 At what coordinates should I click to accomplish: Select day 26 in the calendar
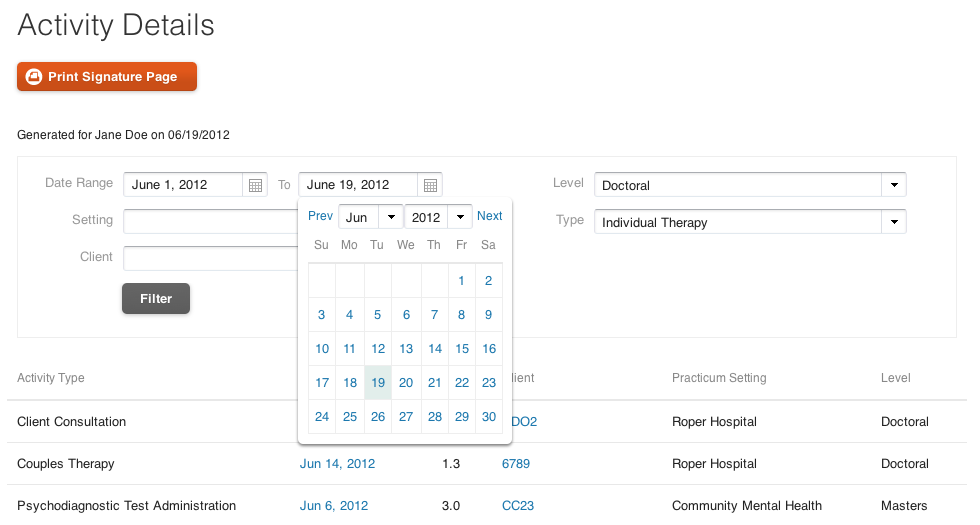[x=378, y=416]
